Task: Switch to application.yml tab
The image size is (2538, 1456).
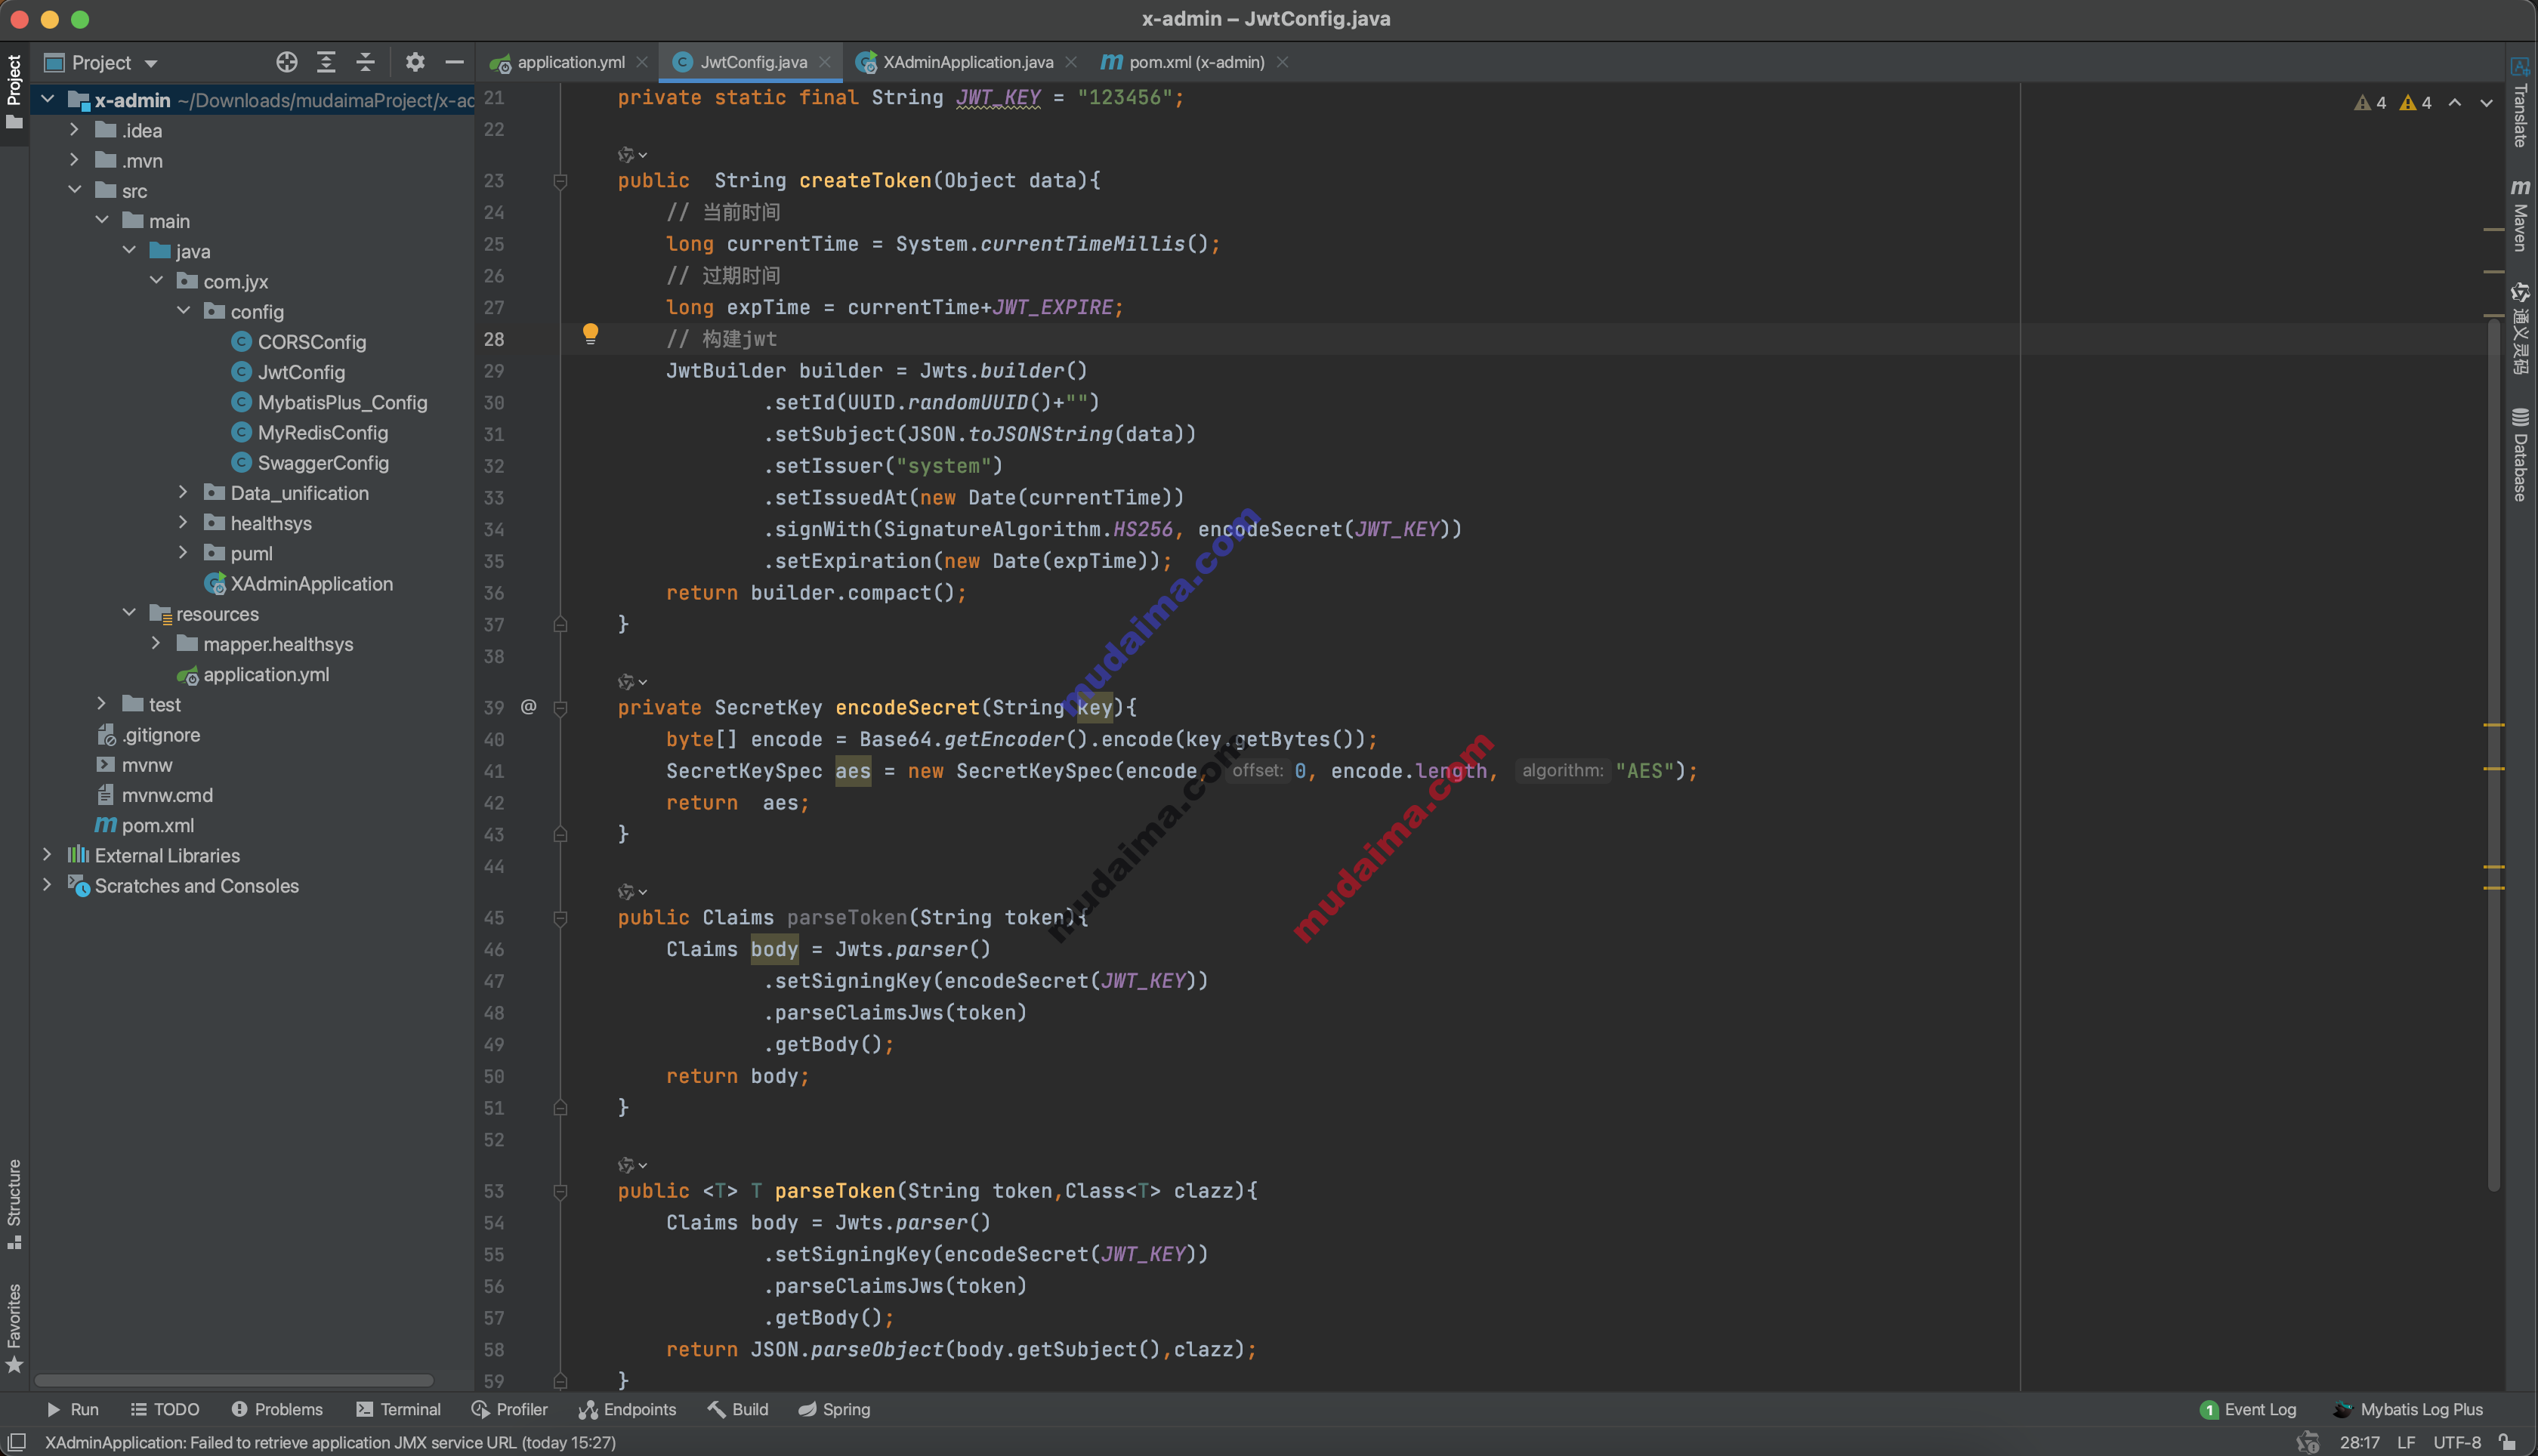Action: 570,62
